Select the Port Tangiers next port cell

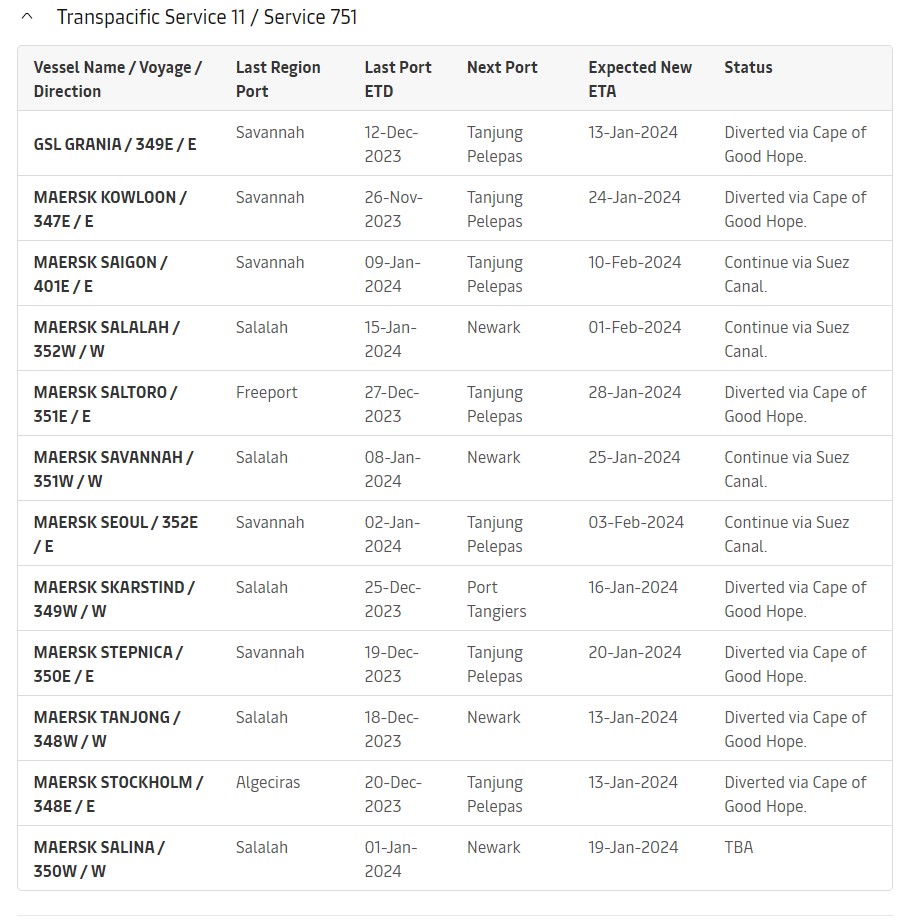(x=496, y=599)
